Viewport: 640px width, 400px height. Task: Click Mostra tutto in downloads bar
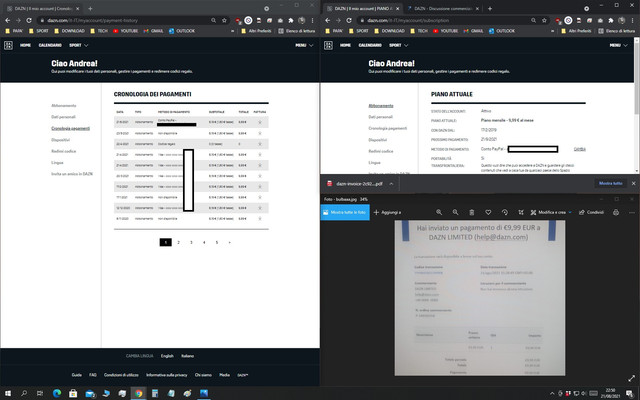click(611, 184)
